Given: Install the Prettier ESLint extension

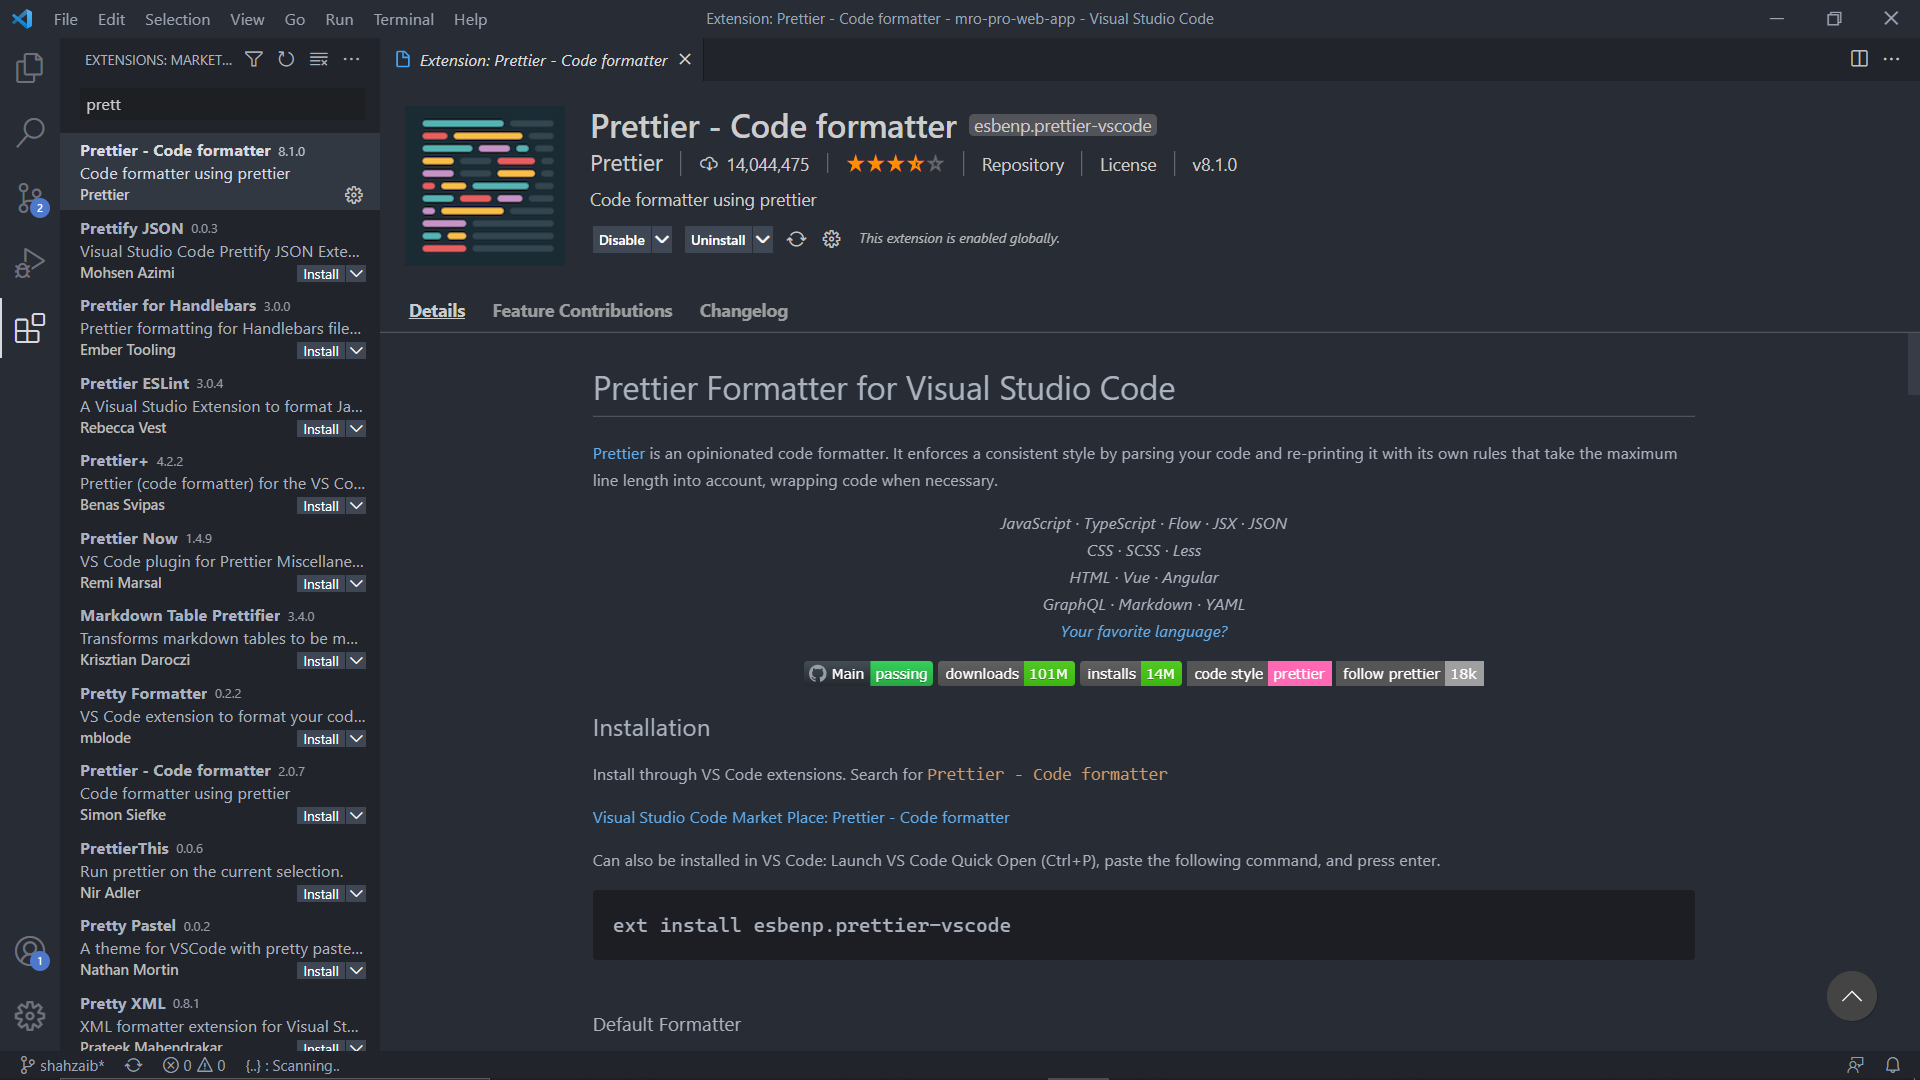Looking at the screenshot, I should (321, 429).
